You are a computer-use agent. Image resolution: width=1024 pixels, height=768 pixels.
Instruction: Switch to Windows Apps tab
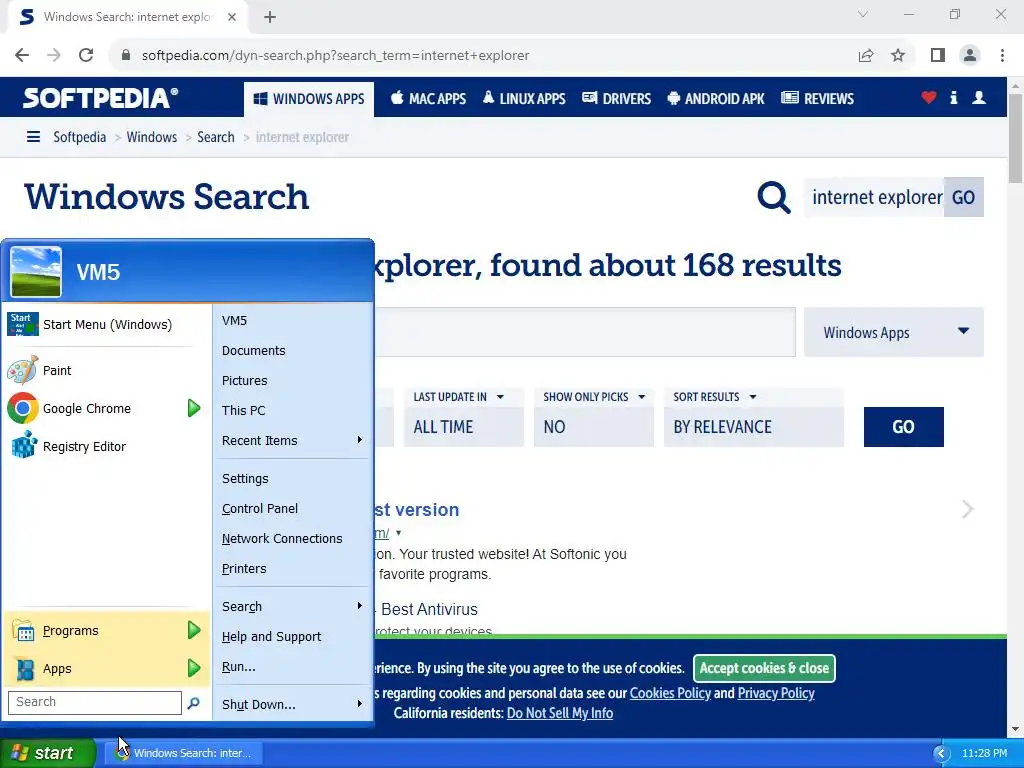coord(309,99)
